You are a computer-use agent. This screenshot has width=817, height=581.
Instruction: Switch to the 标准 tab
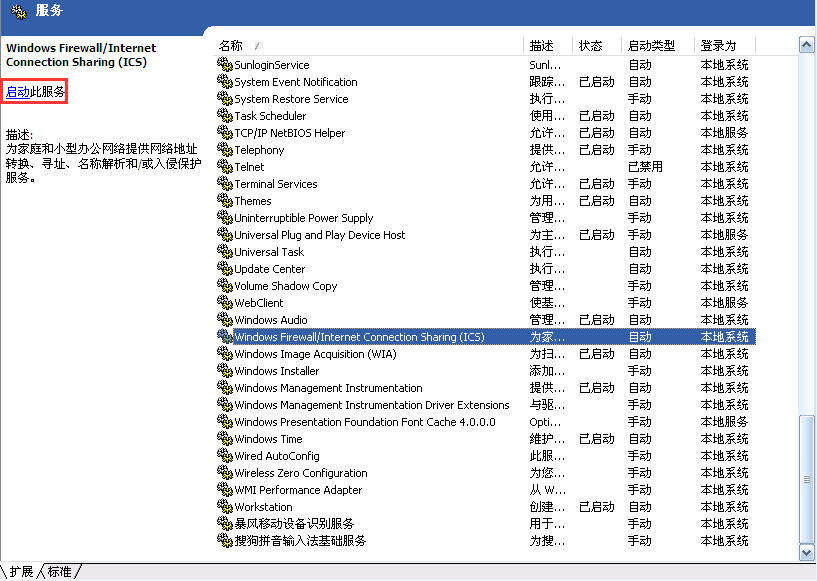[59, 572]
